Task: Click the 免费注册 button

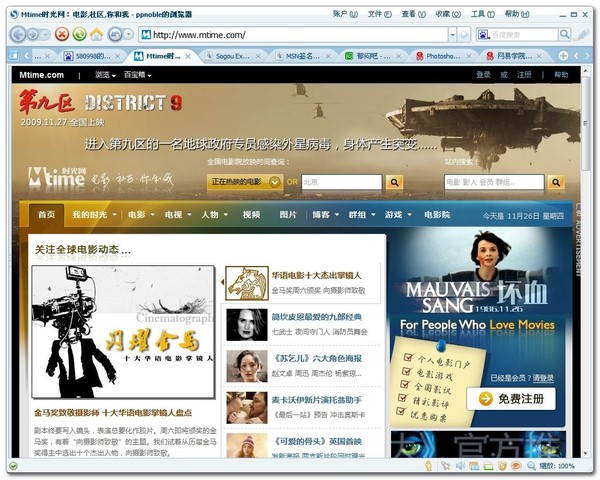Action: click(511, 399)
